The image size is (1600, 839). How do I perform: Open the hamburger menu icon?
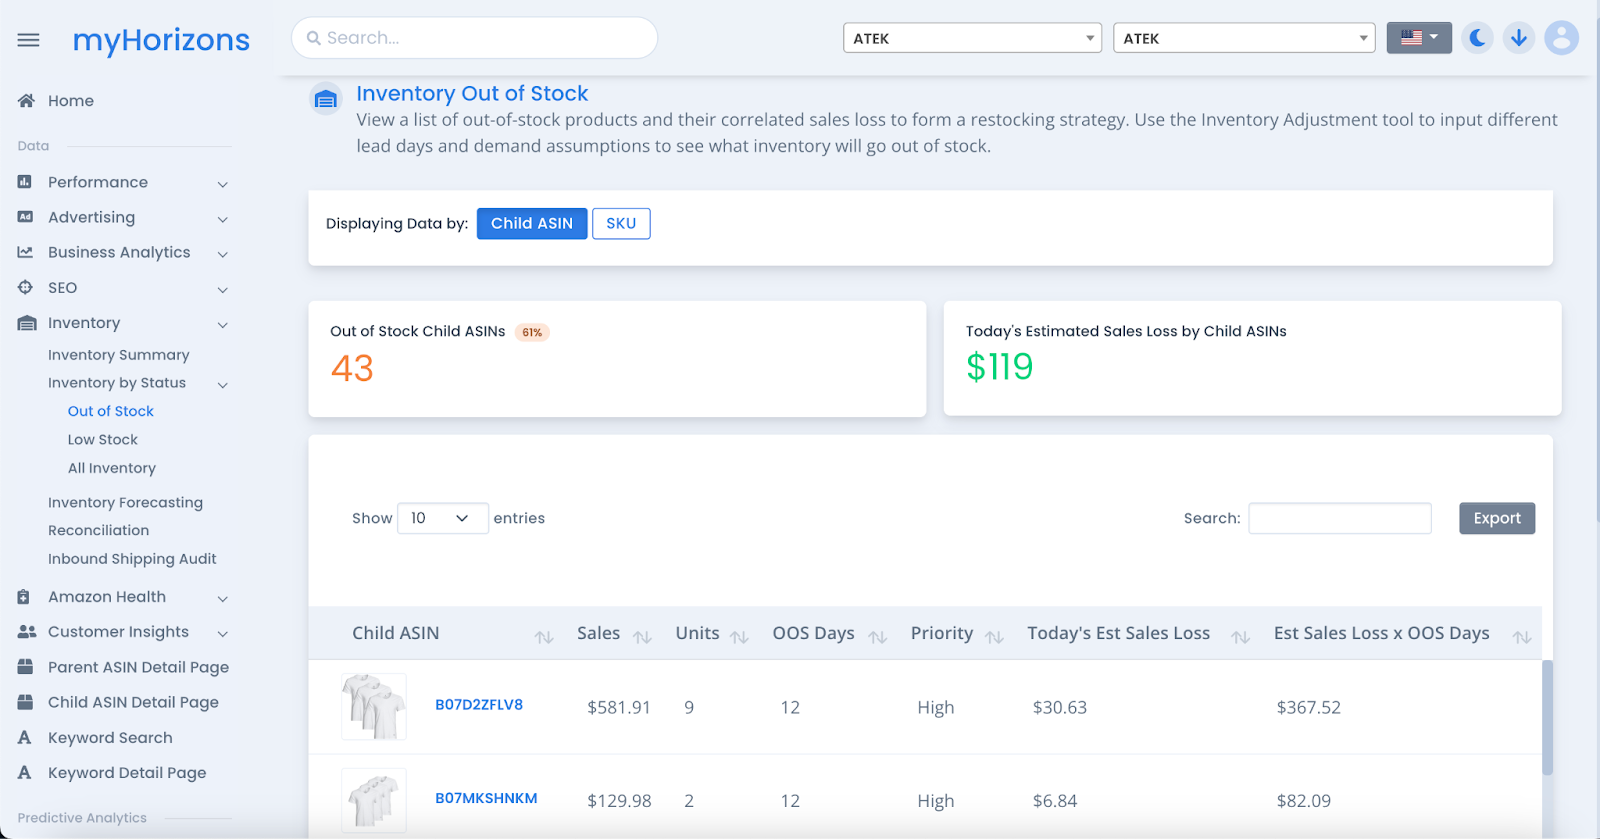click(x=28, y=40)
